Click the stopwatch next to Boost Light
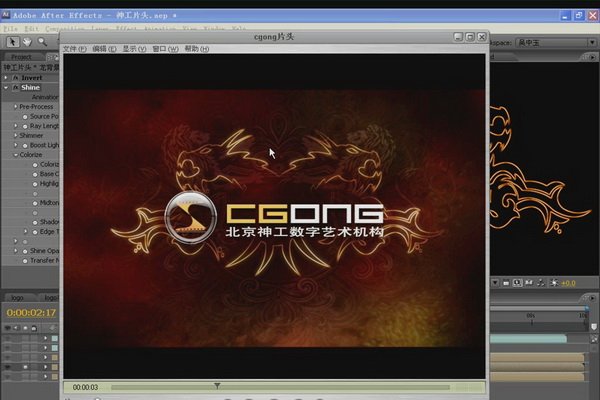This screenshot has width=600, height=400. (26, 145)
